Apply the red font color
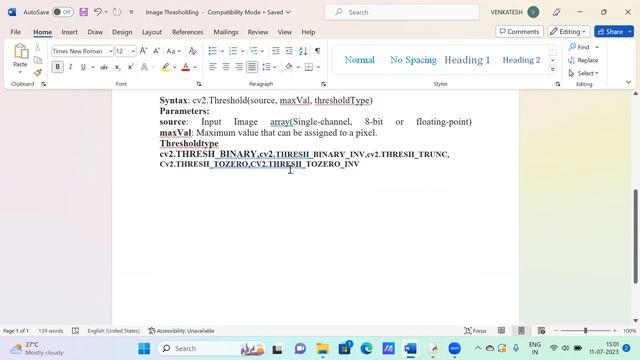 (x=186, y=67)
